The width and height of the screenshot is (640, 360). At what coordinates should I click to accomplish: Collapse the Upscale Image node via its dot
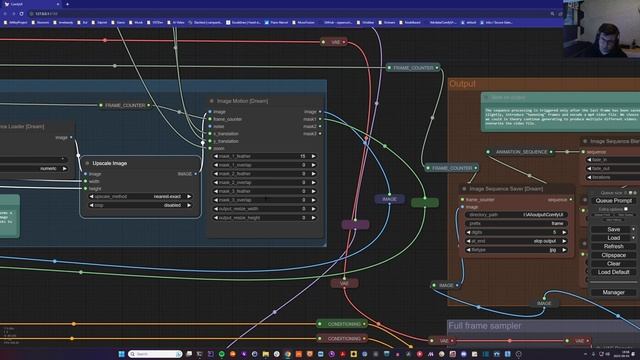87,163
